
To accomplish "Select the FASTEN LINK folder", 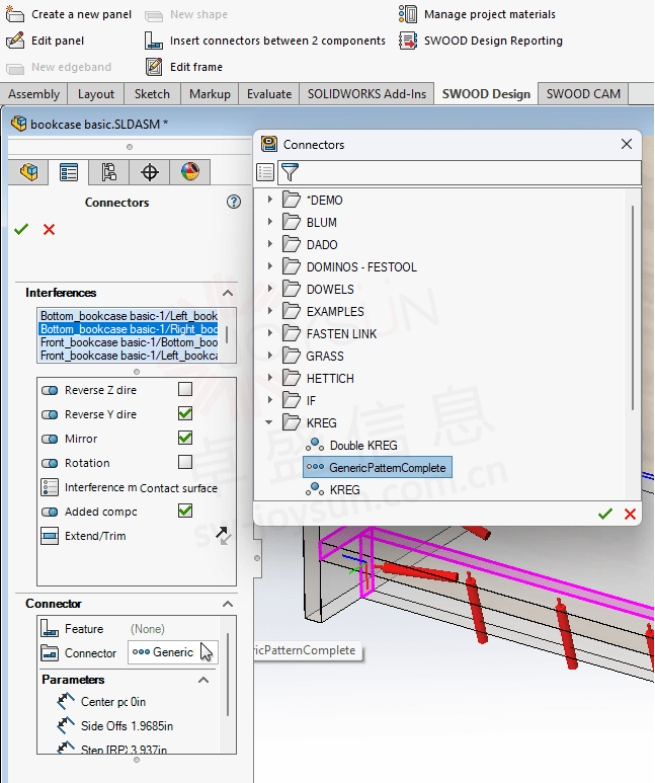I will pos(329,334).
